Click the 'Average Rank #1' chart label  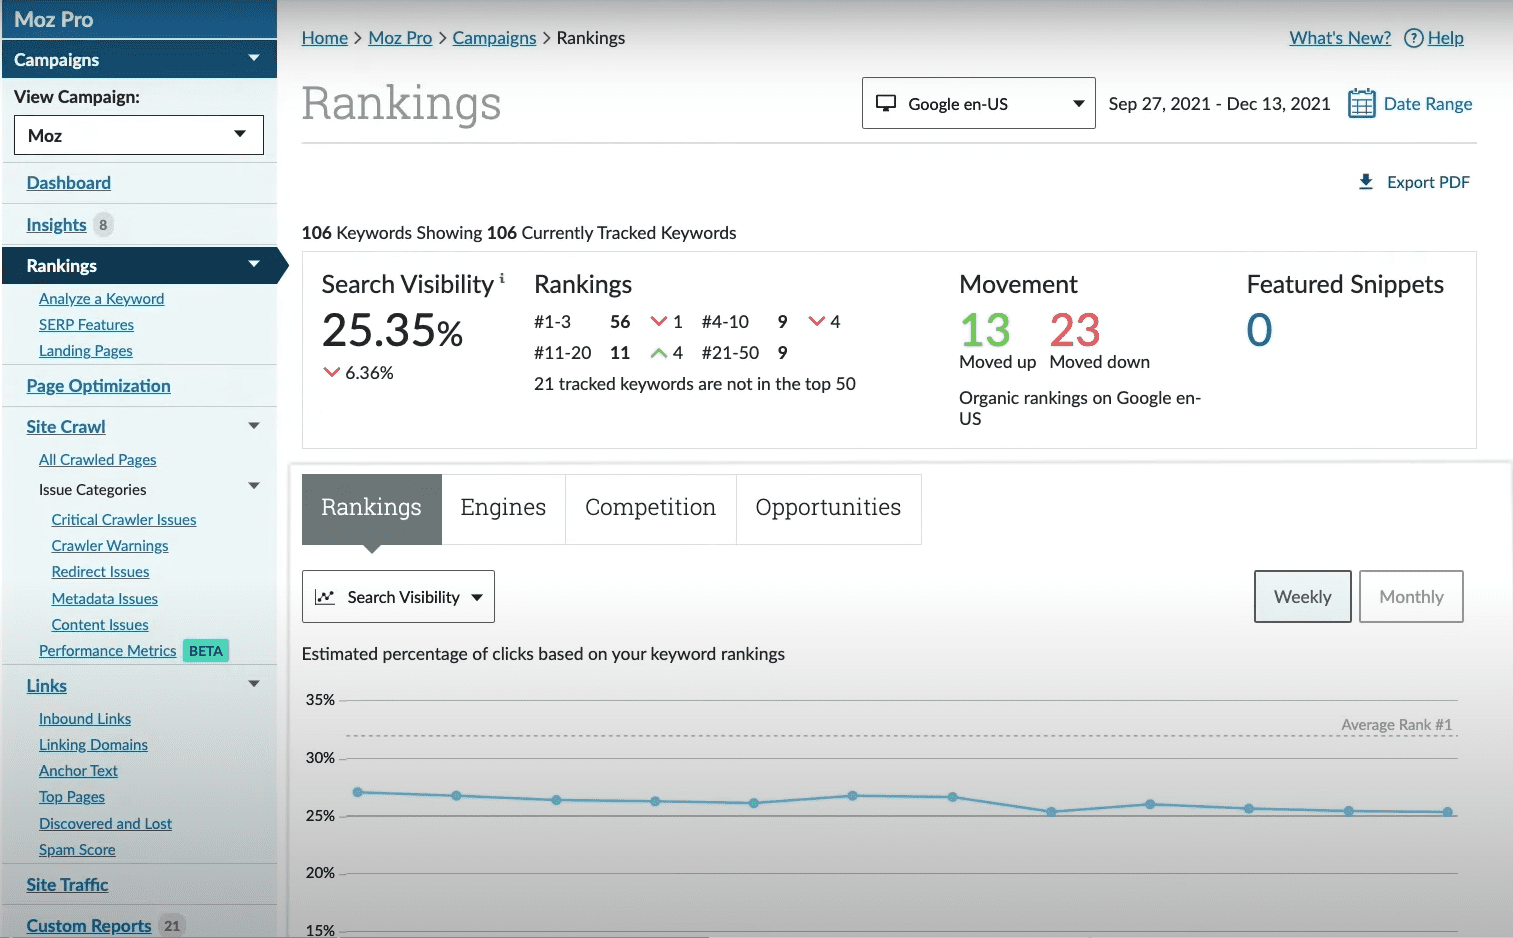tap(1396, 725)
